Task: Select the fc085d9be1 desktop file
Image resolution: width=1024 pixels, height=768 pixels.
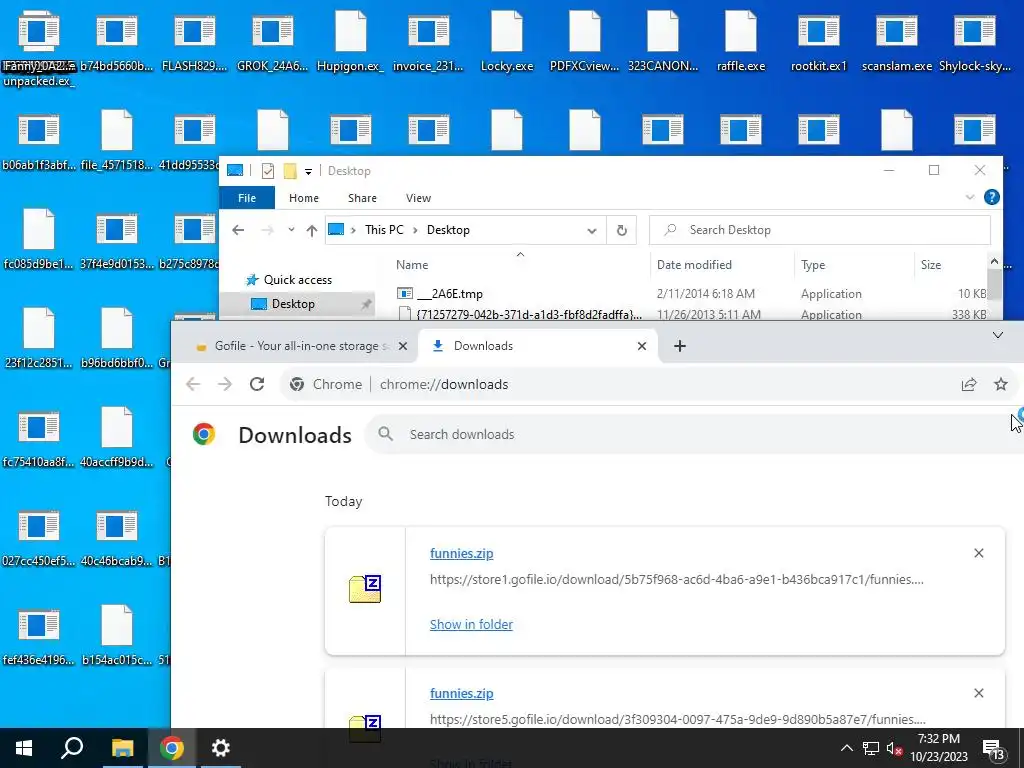Action: (39, 239)
